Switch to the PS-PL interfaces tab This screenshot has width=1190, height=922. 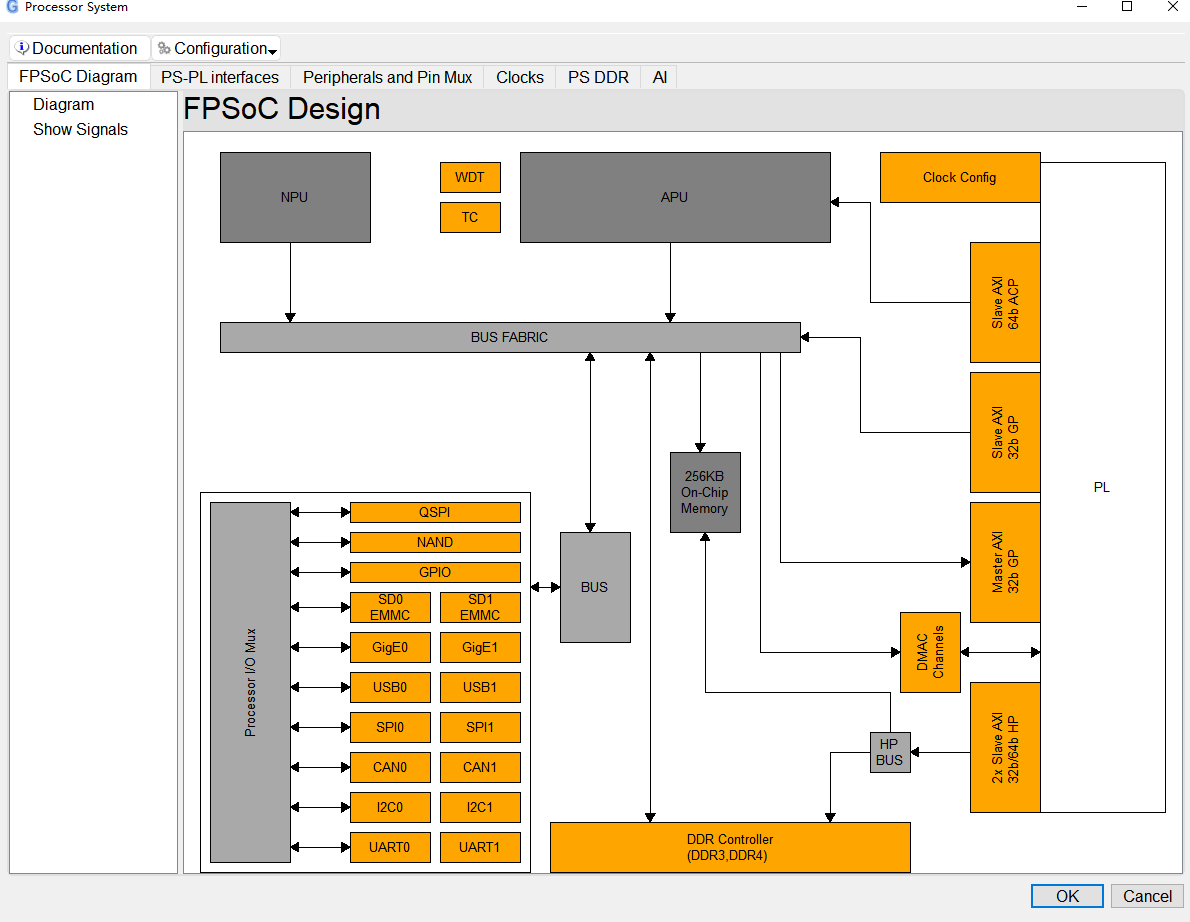click(x=220, y=77)
